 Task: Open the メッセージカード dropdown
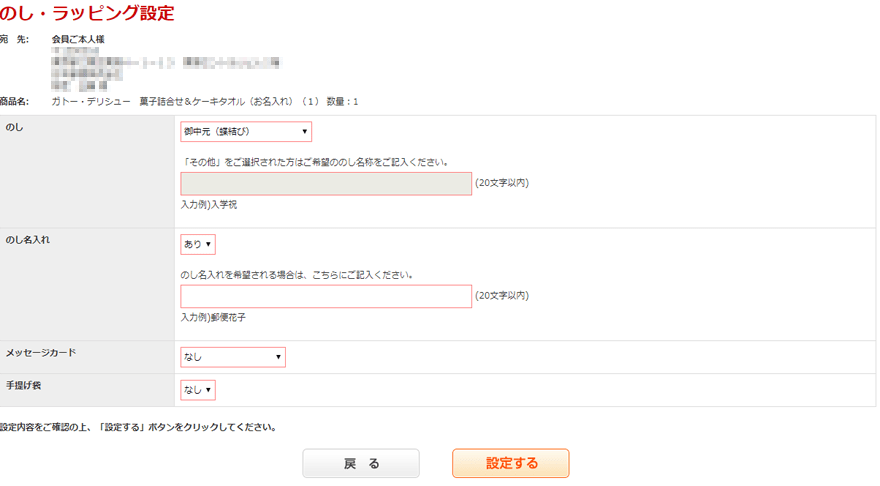point(232,357)
